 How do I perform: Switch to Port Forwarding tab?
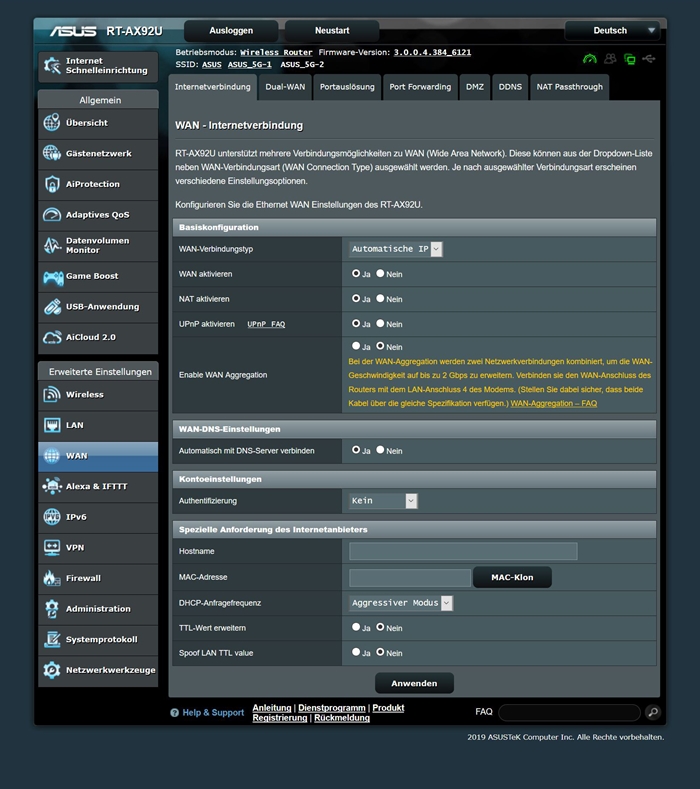(420, 87)
